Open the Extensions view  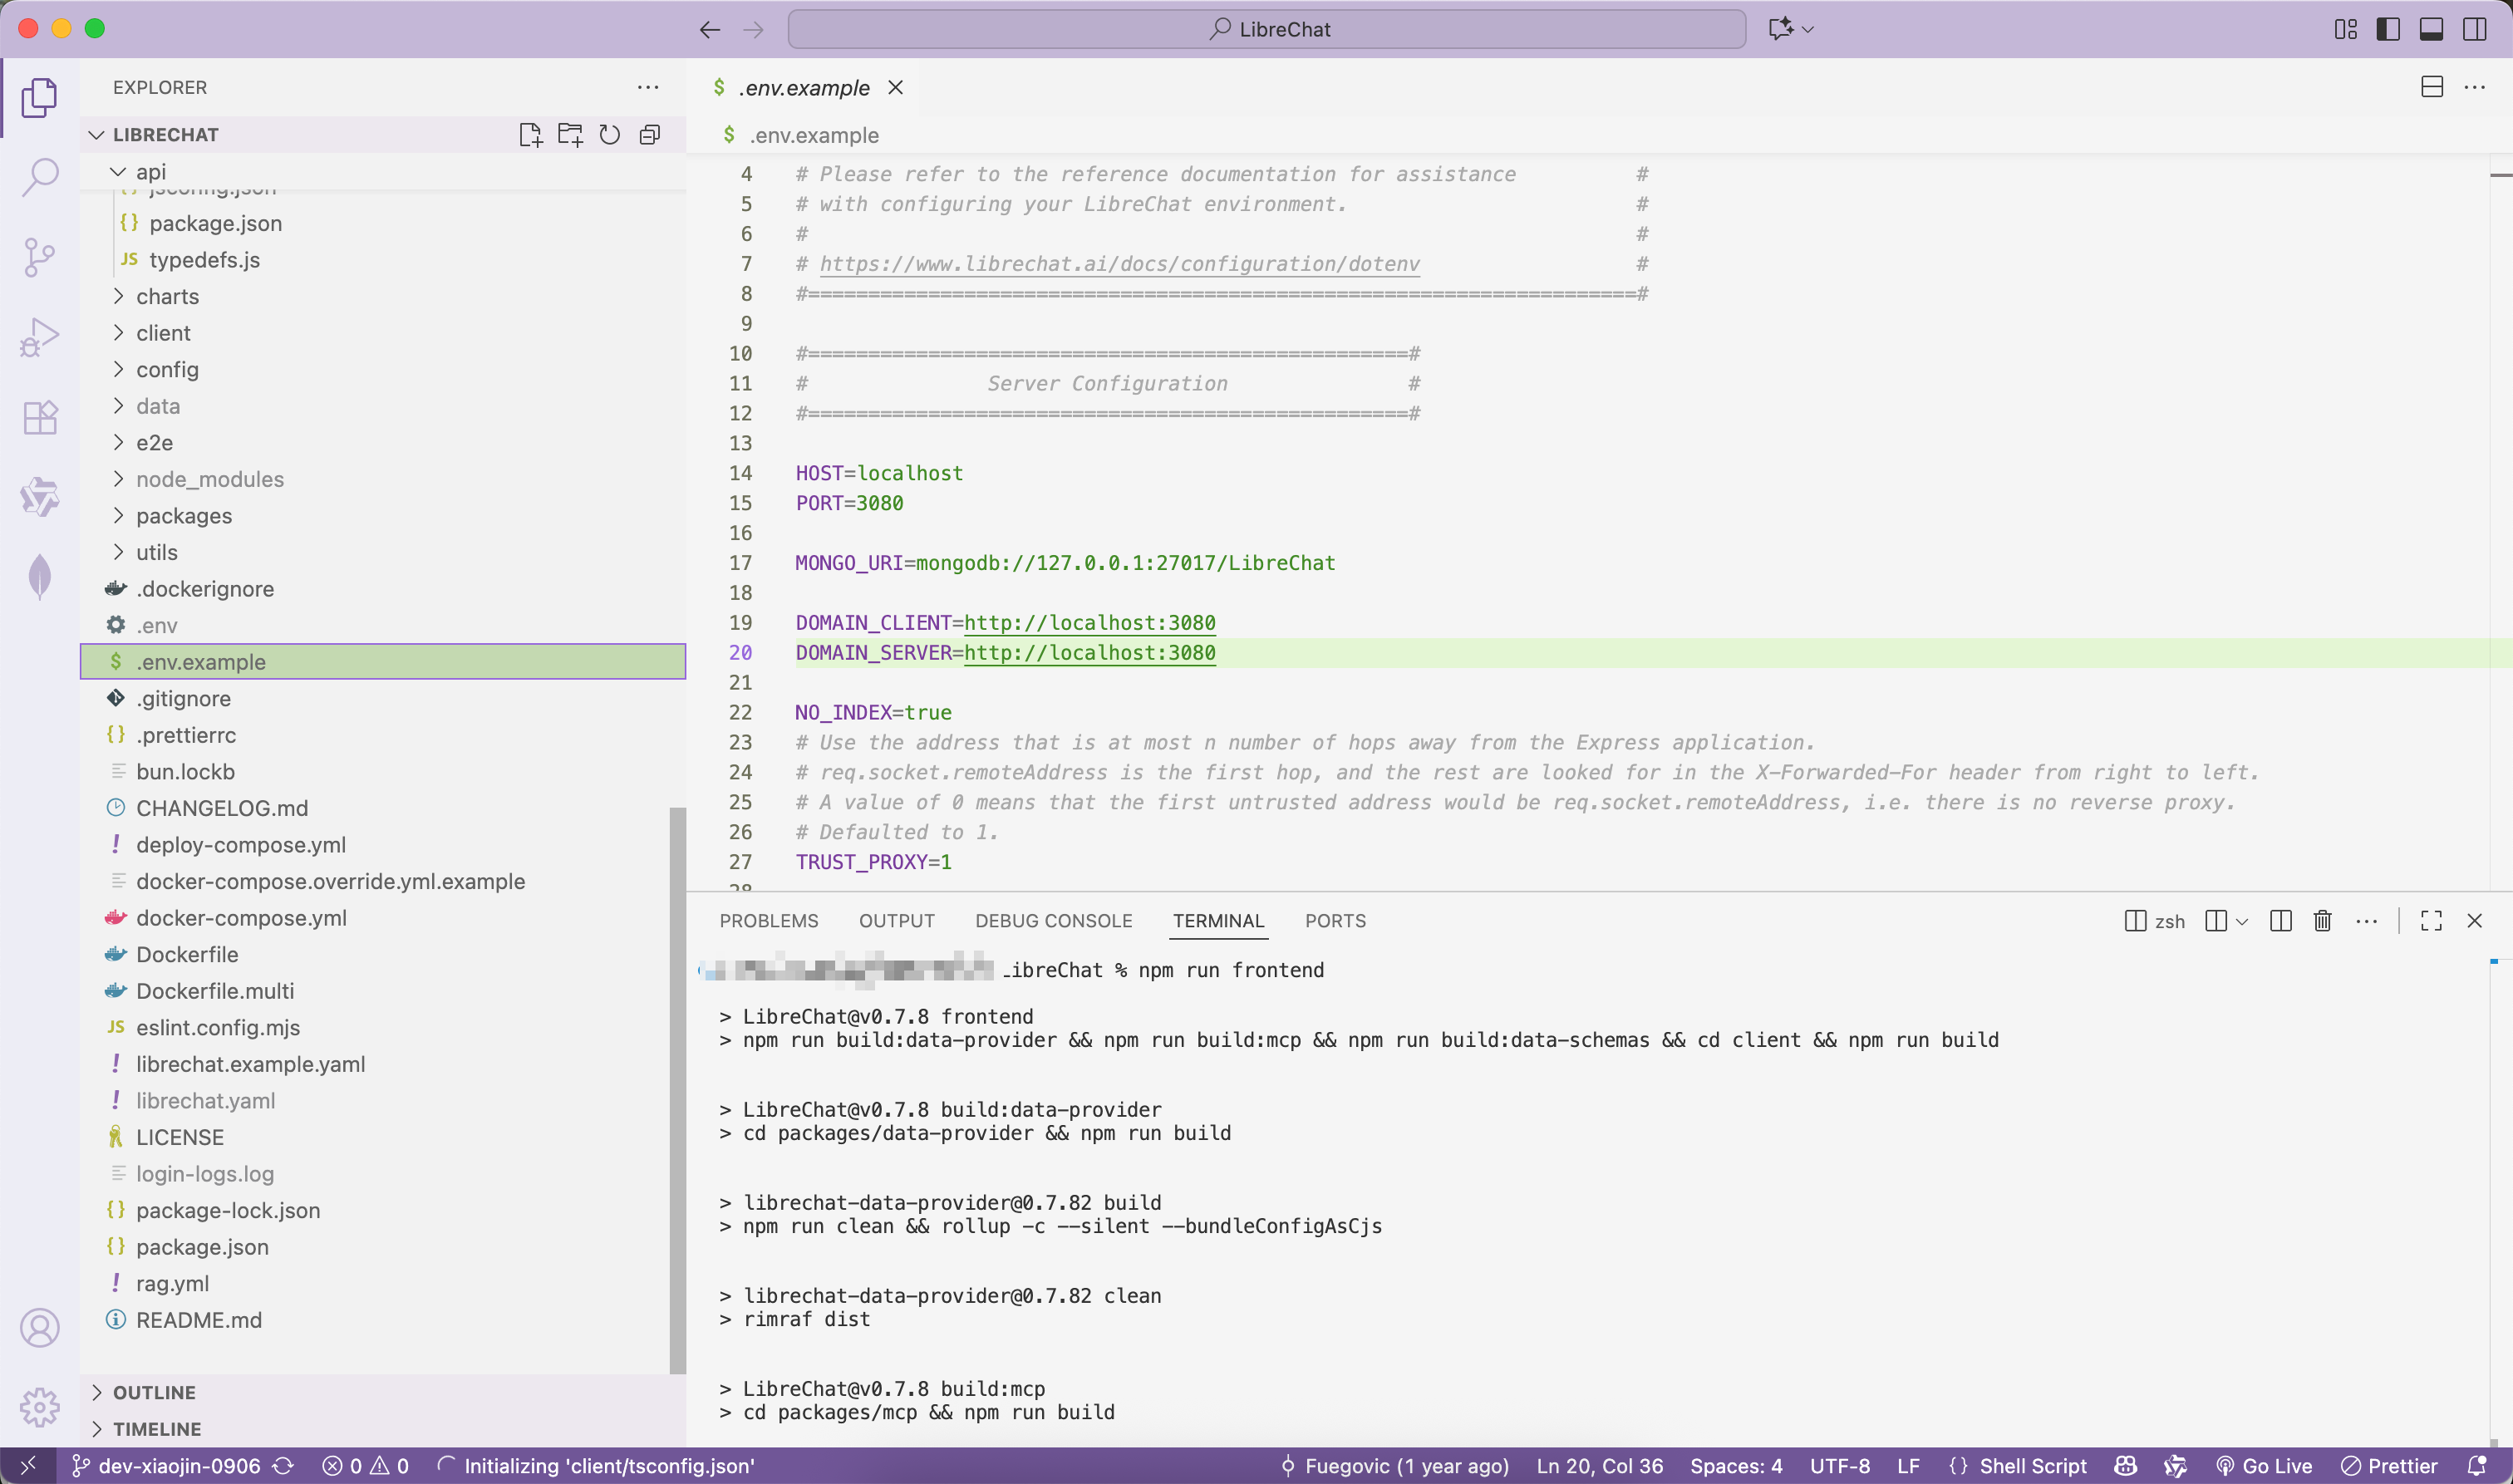click(40, 417)
